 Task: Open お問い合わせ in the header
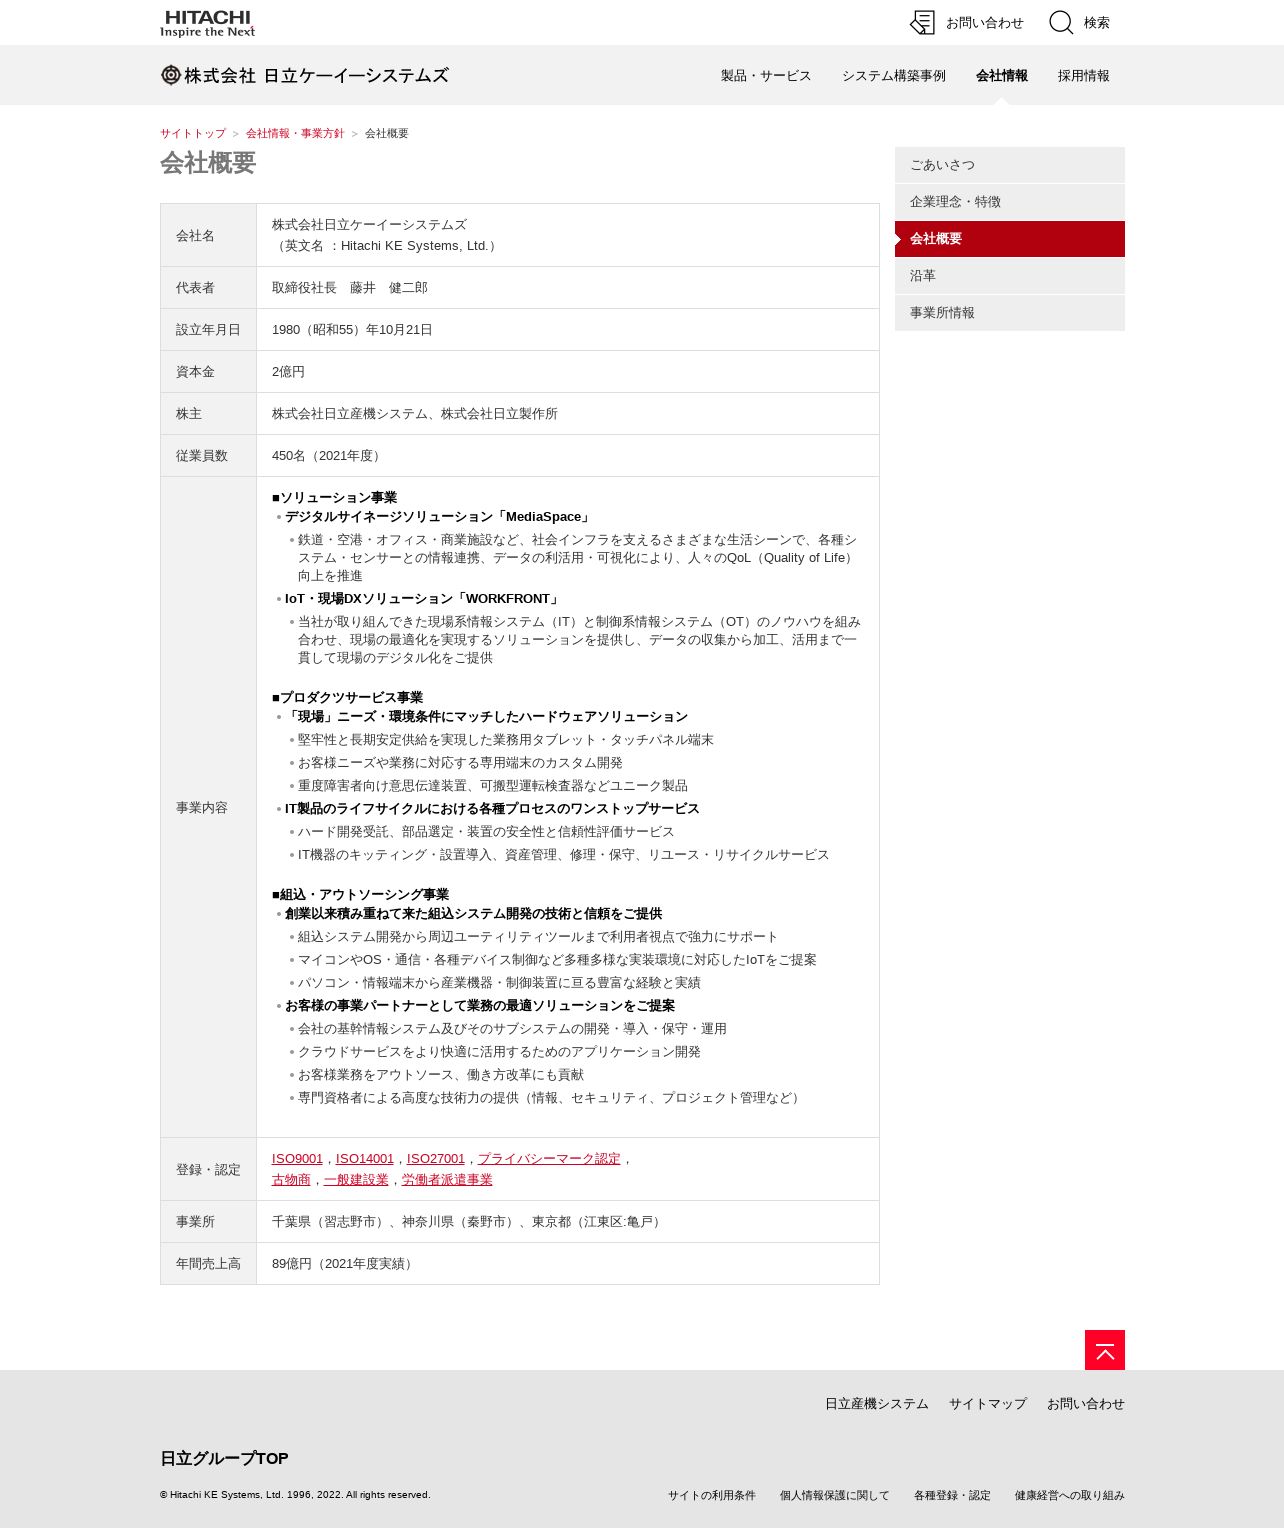click(985, 23)
